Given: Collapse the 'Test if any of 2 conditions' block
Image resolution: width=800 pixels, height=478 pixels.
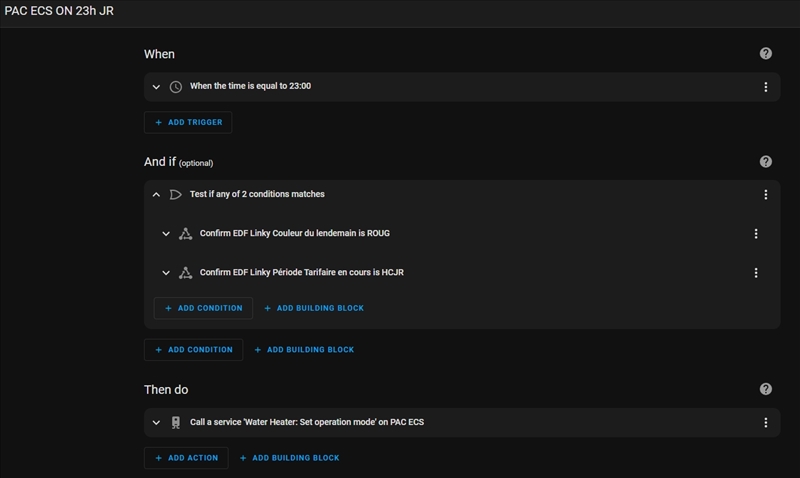Looking at the screenshot, I should pos(156,194).
